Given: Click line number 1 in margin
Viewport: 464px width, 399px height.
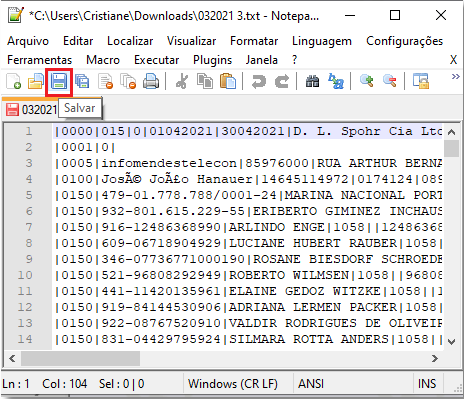Looking at the screenshot, I should coord(29,131).
